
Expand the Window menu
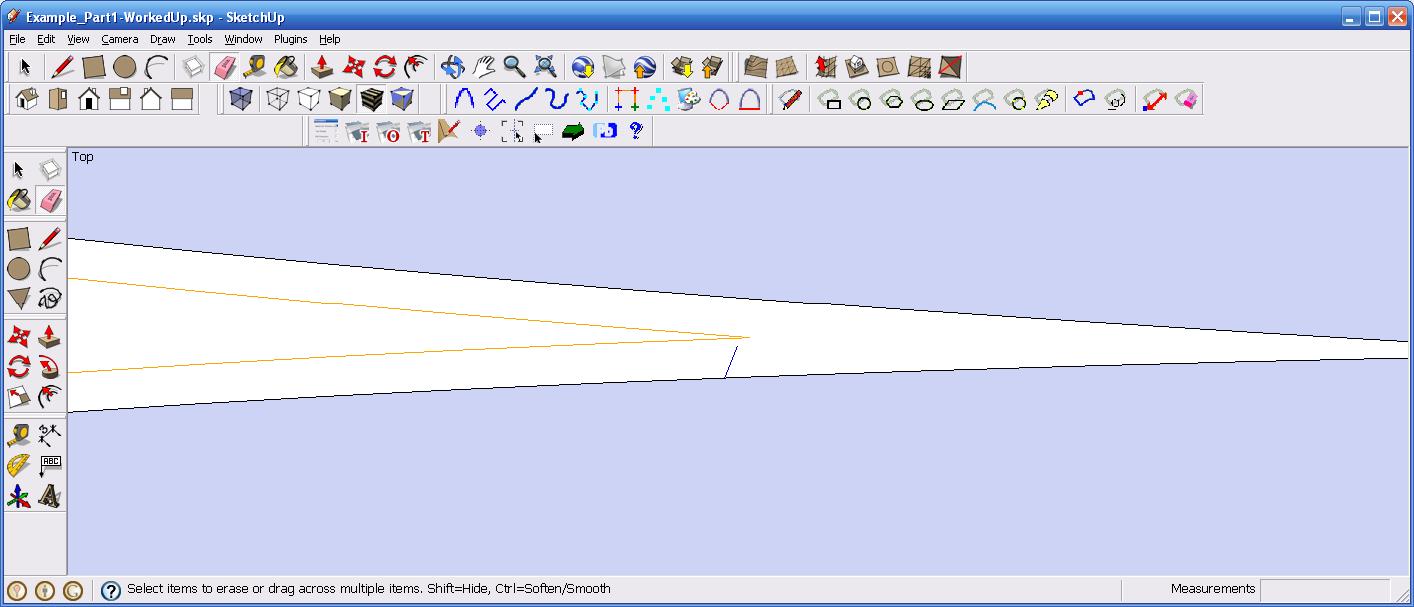click(243, 39)
